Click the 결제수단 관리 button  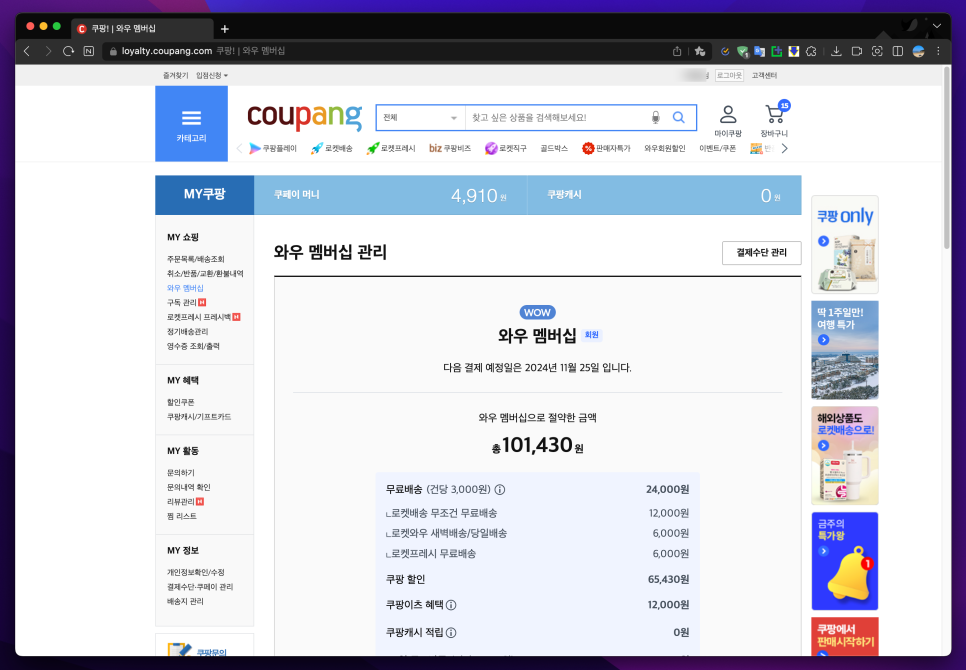[761, 252]
